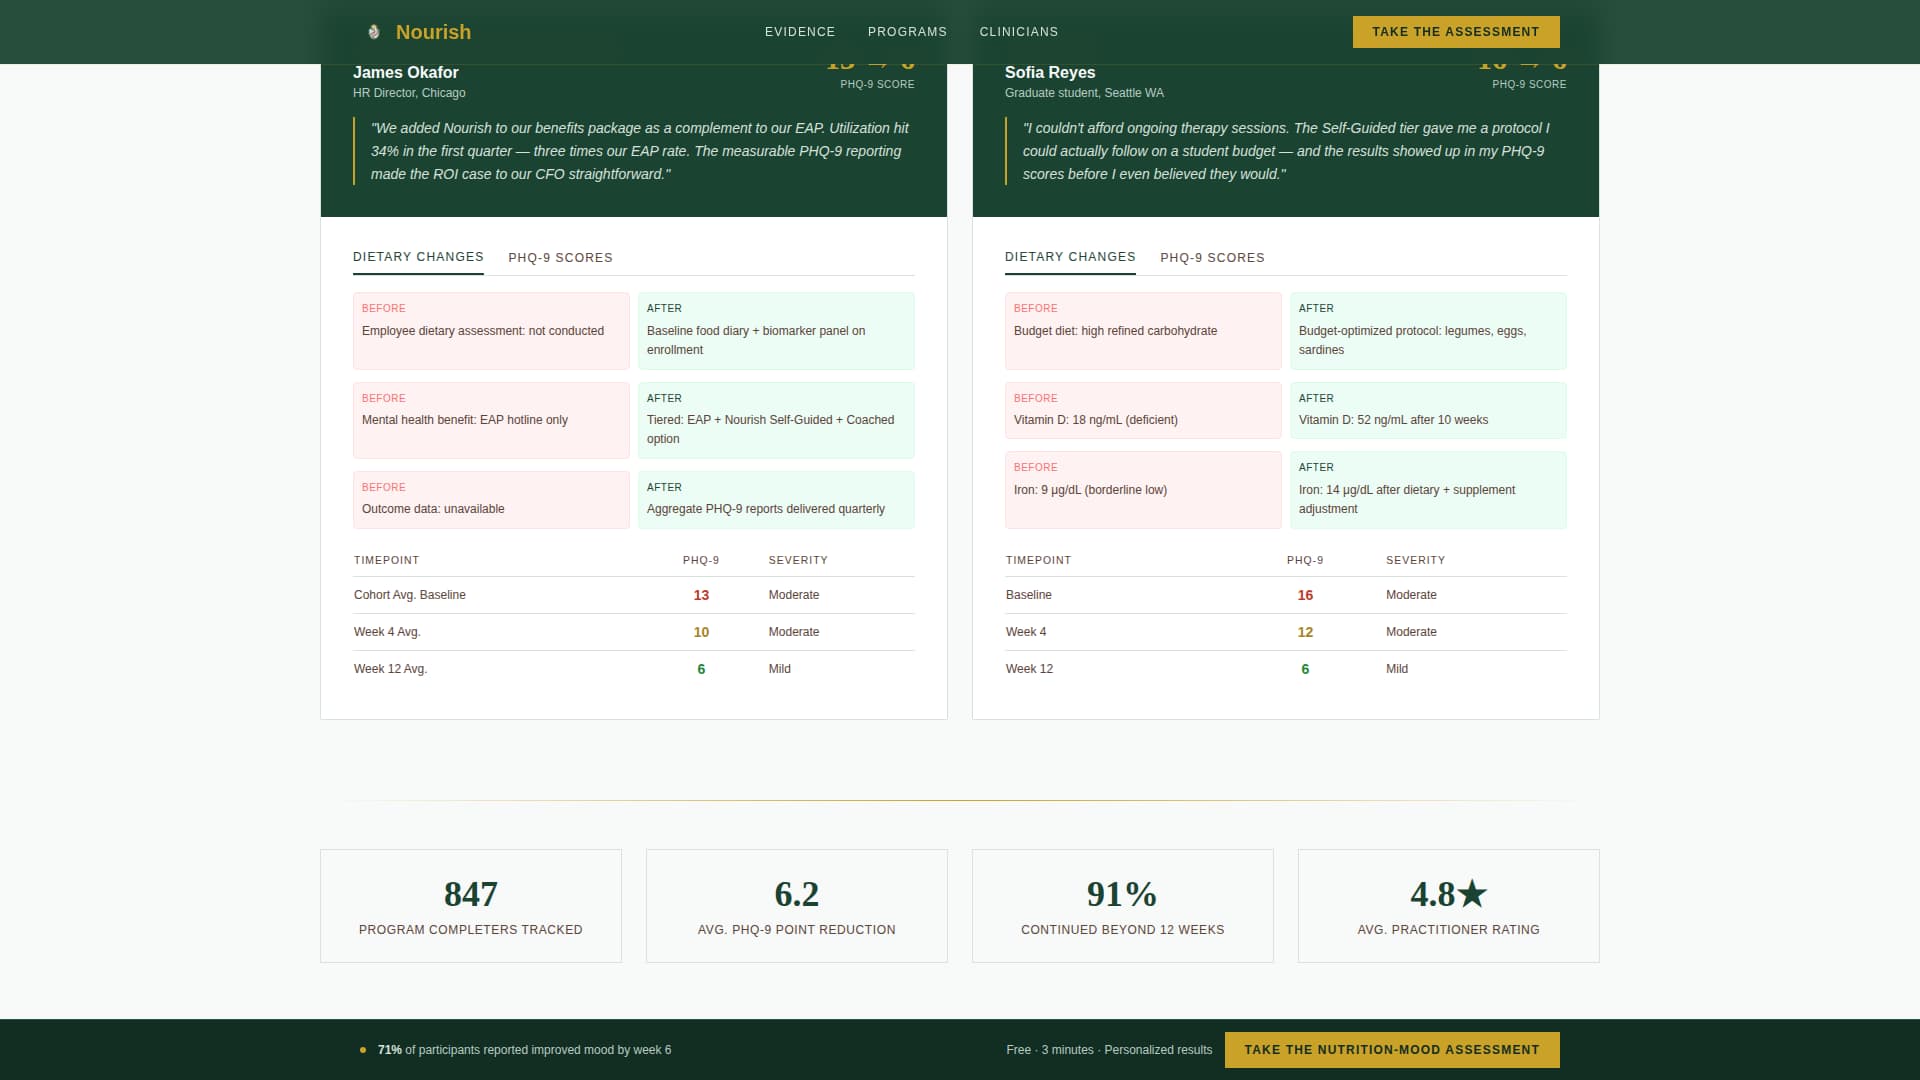Open the Evidence nav item
Screen dimensions: 1920x1080
point(800,32)
